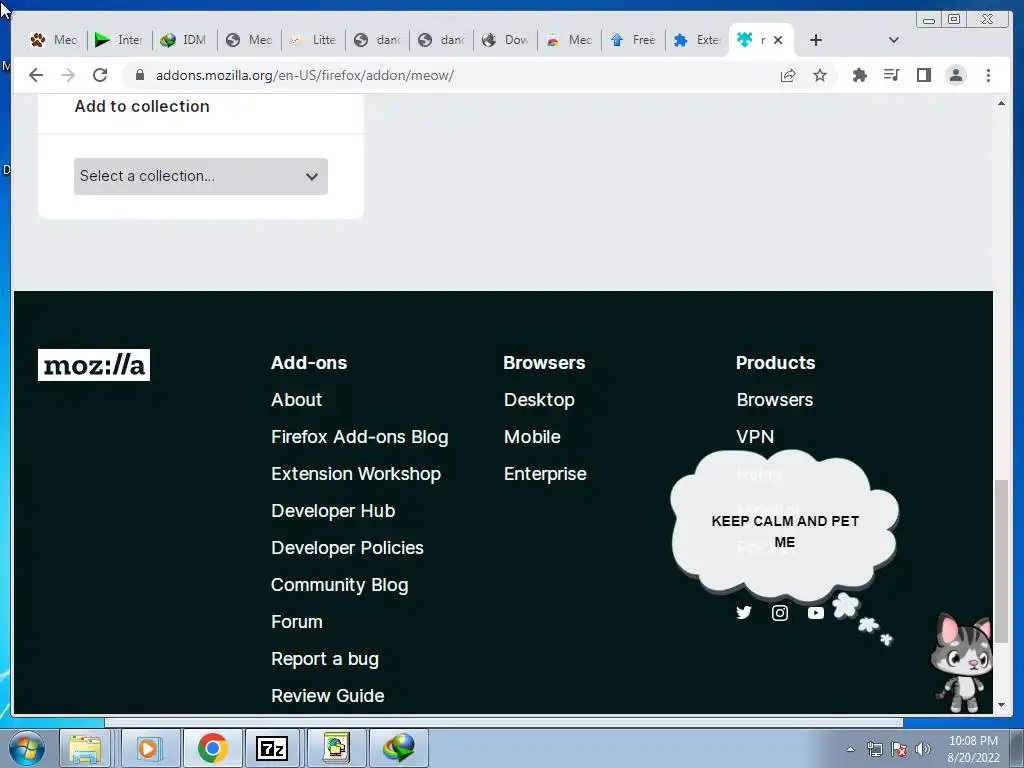Open the Mozilla Instagram icon
The width and height of the screenshot is (1024, 768).
pyautogui.click(x=780, y=613)
